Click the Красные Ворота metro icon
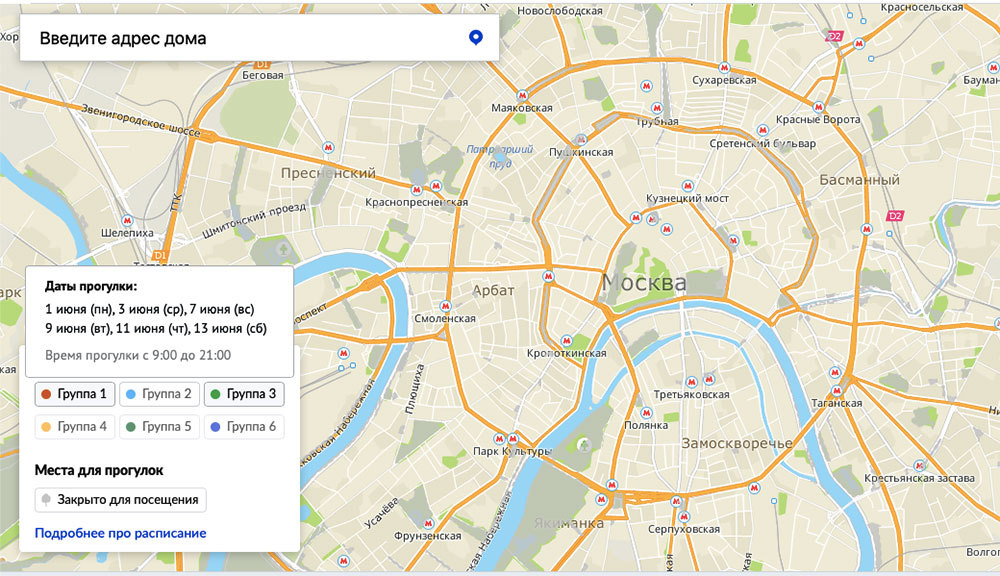 coord(820,105)
